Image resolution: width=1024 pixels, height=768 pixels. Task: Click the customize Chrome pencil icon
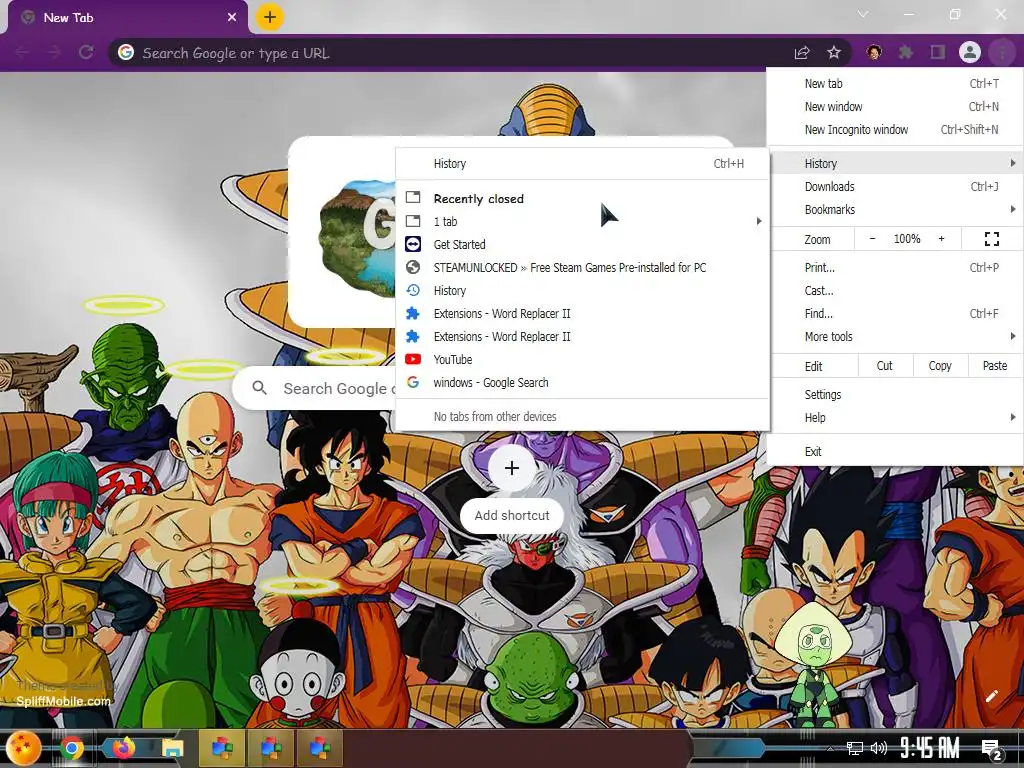pos(991,696)
